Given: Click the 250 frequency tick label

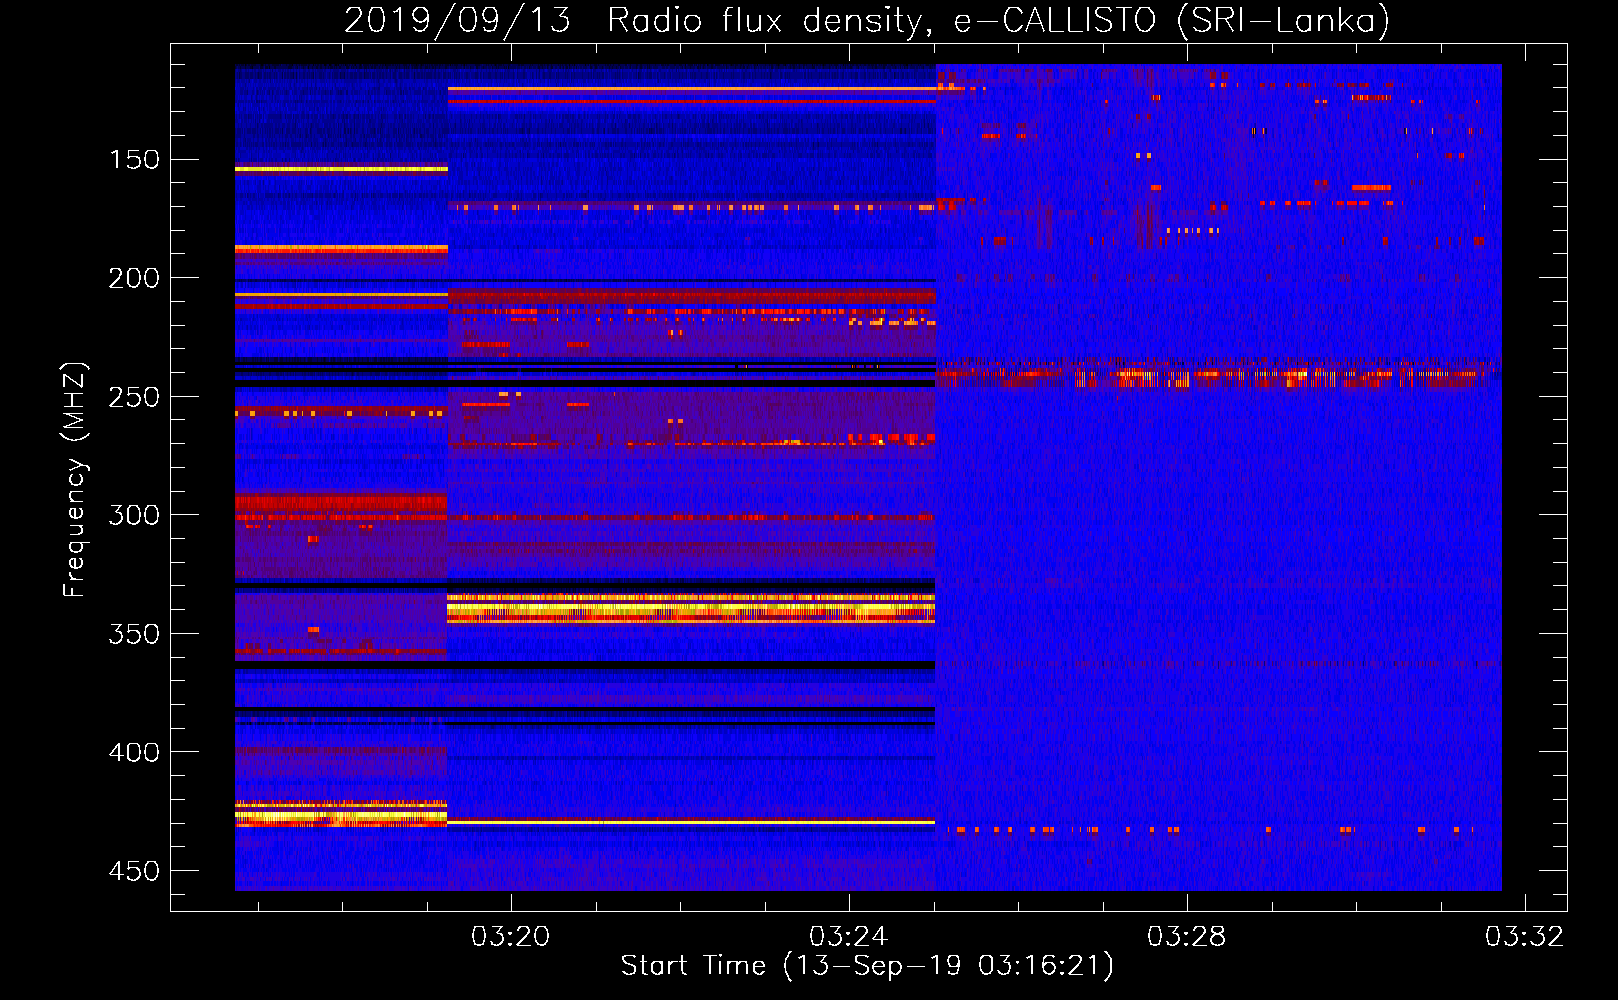Looking at the screenshot, I should [134, 397].
